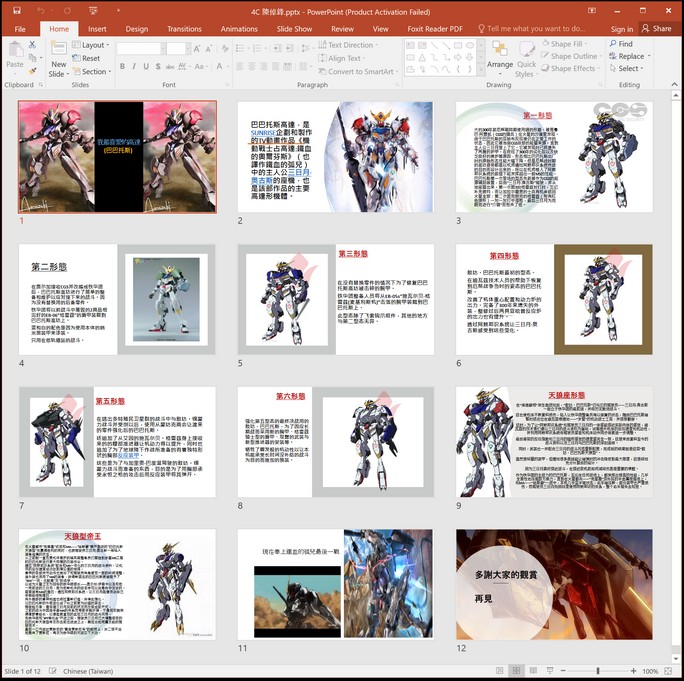Click the Reset slide button
The width and height of the screenshot is (684, 681).
86,58
